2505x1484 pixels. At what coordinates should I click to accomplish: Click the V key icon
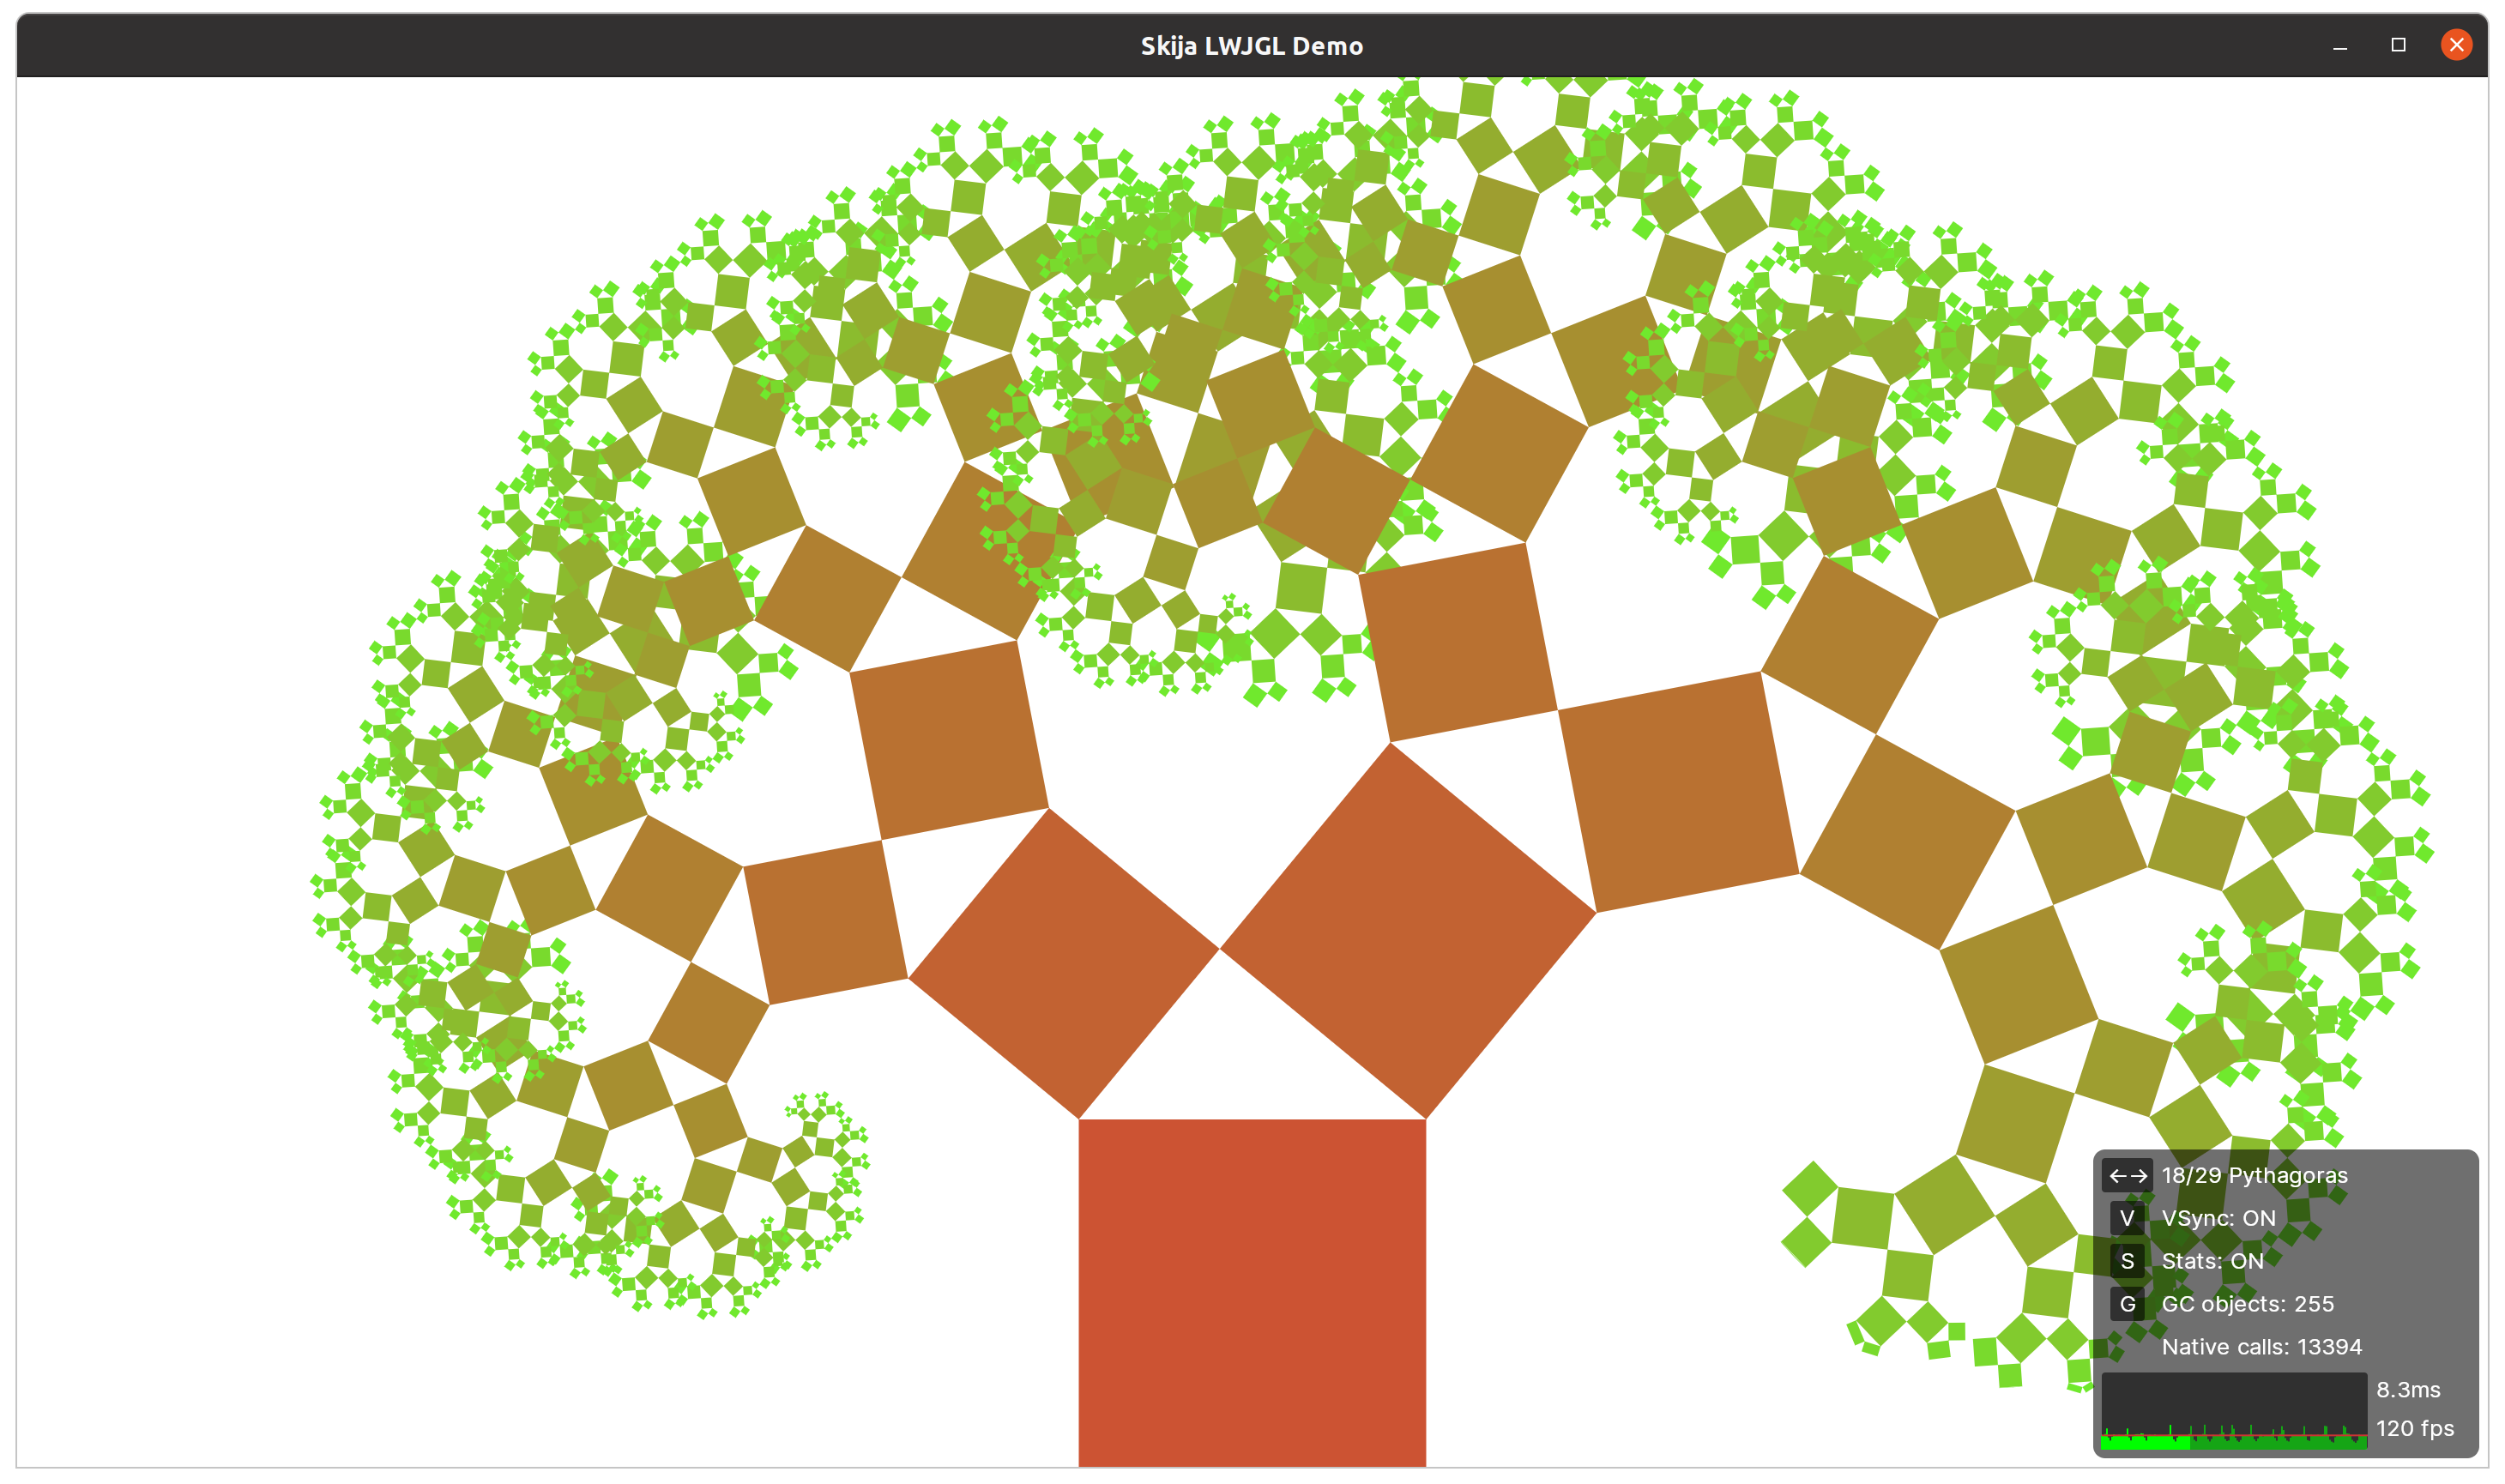(2127, 1218)
